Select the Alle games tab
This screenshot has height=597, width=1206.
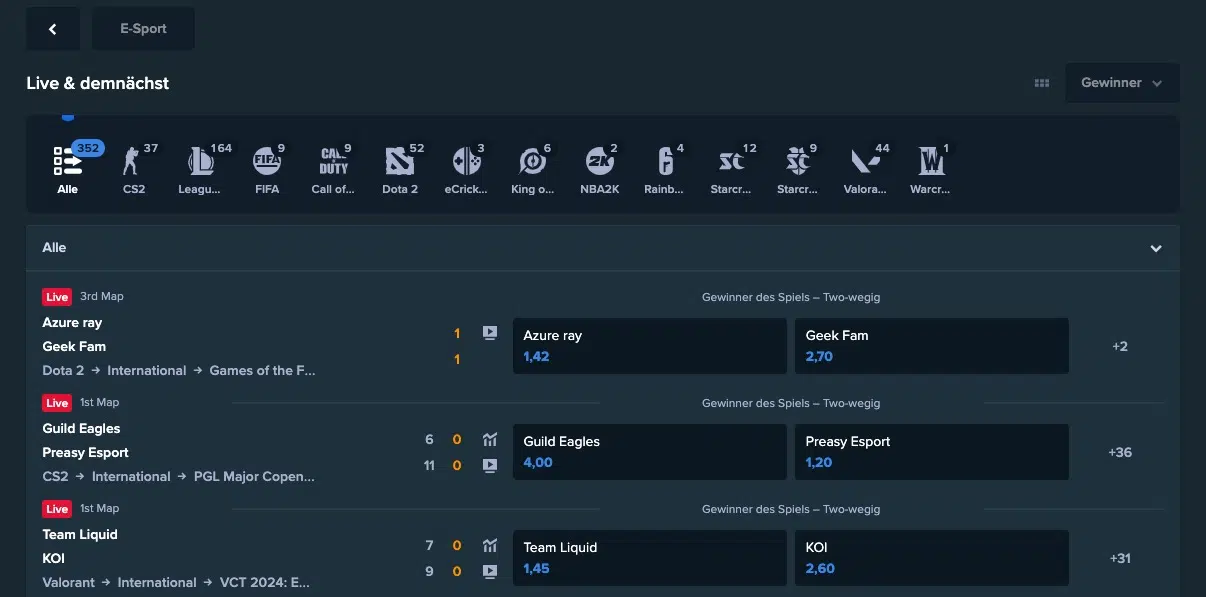67,160
